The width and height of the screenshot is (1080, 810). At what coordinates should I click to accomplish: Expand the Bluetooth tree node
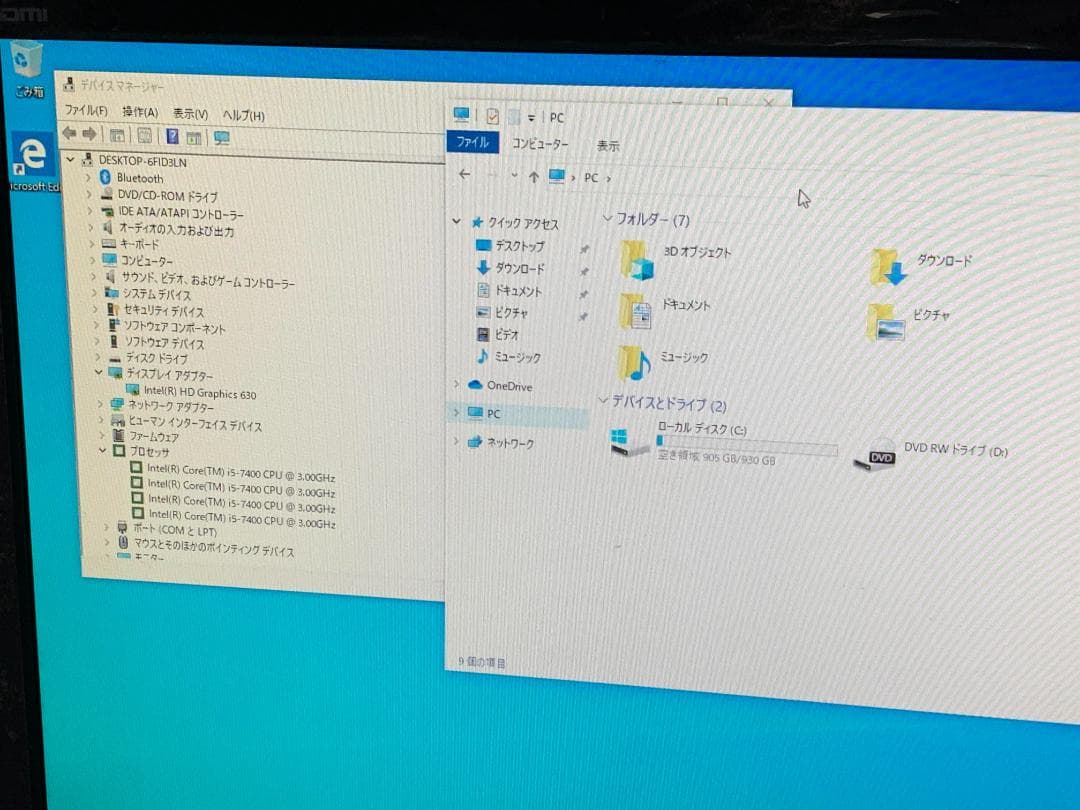(90, 178)
